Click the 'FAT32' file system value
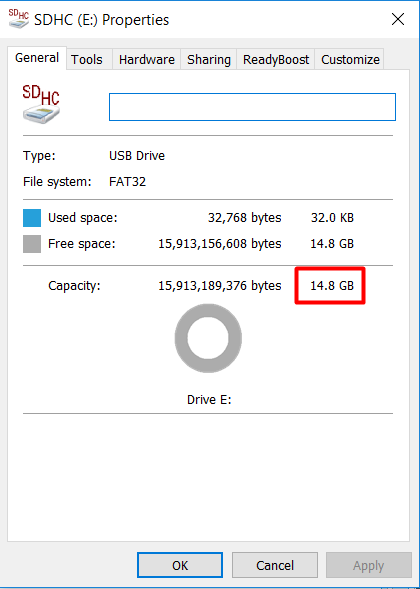Screen dimensions: 420x589 point(127,182)
